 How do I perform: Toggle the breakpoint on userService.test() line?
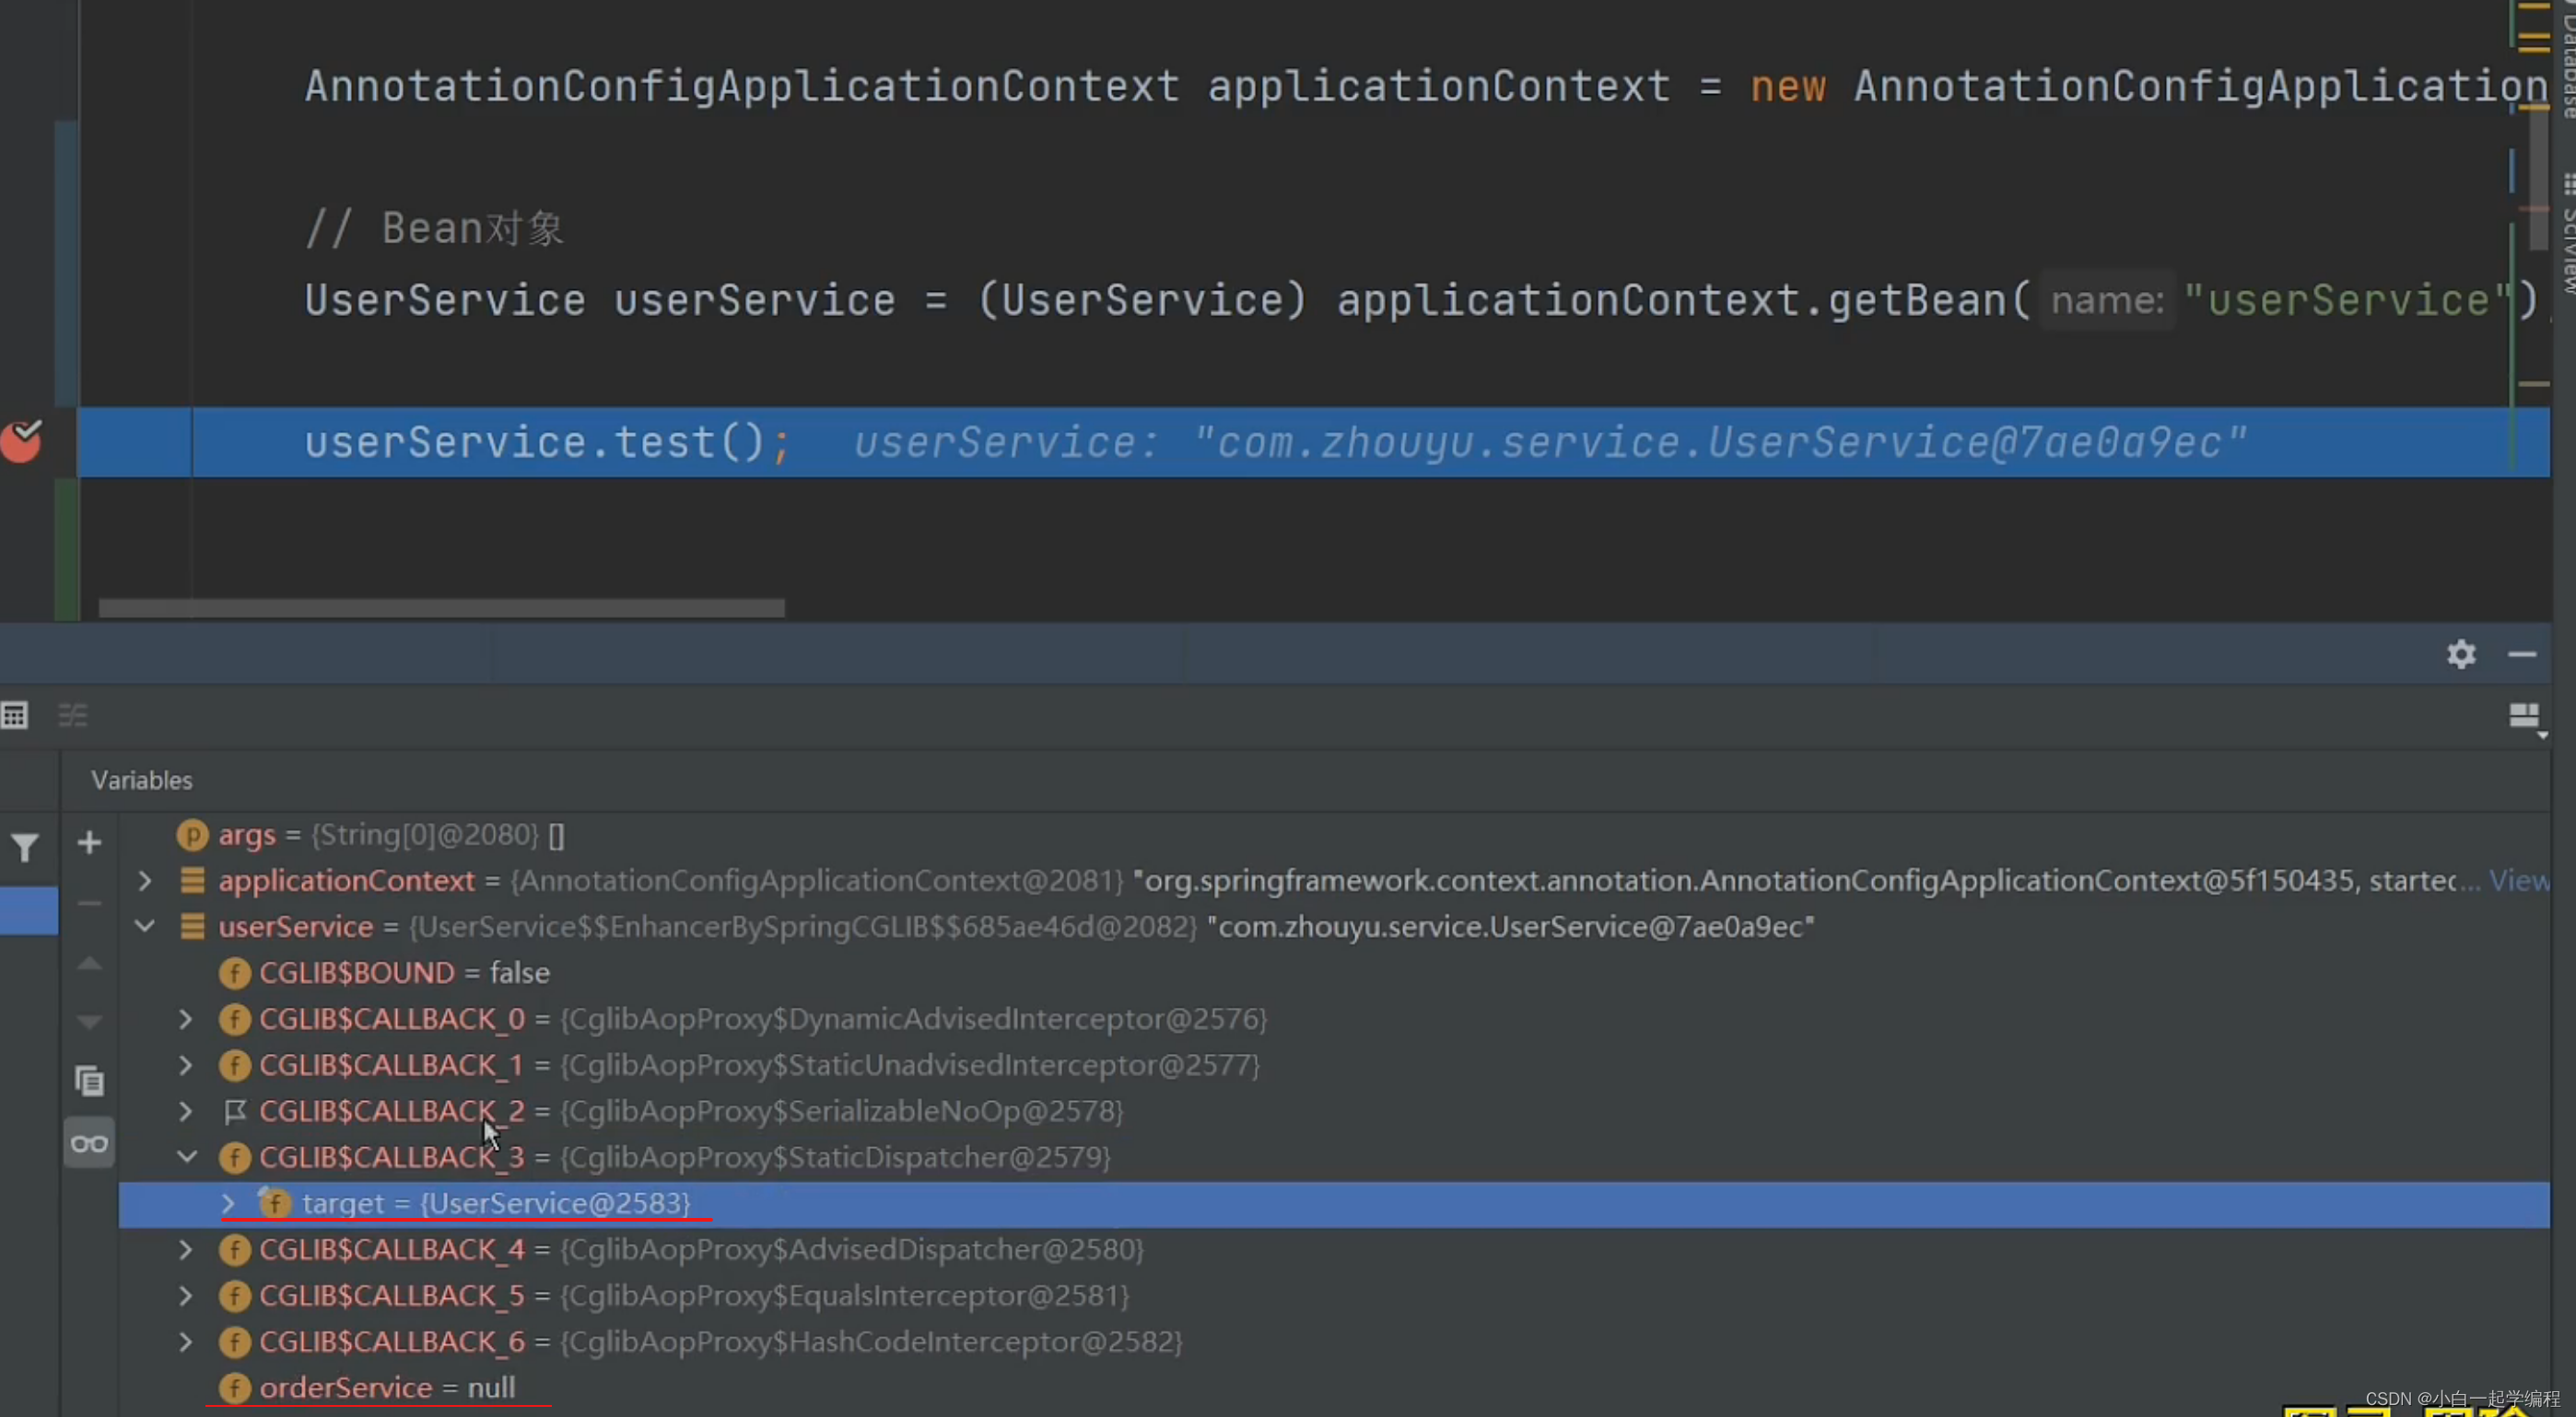coord(21,441)
